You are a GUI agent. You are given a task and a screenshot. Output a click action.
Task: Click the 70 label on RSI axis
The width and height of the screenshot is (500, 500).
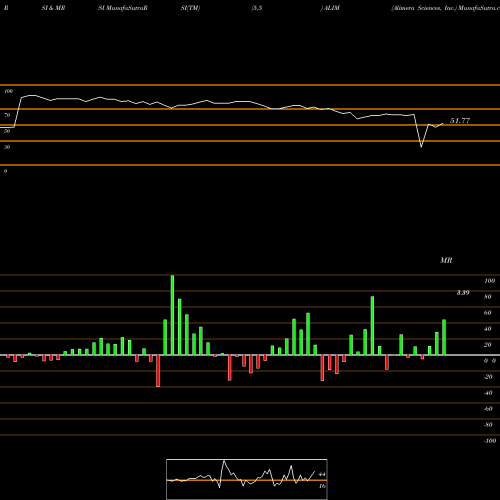7,115
